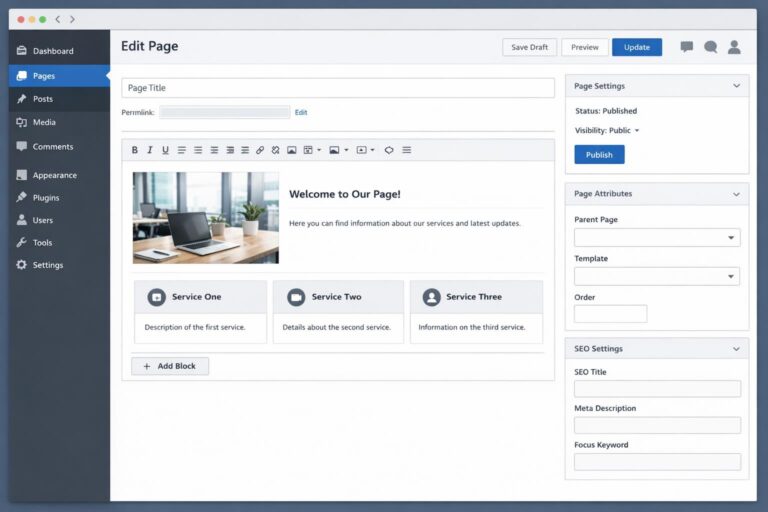The width and height of the screenshot is (768, 512).
Task: Click the Edit link next to Permalink
Action: pyautogui.click(x=301, y=112)
